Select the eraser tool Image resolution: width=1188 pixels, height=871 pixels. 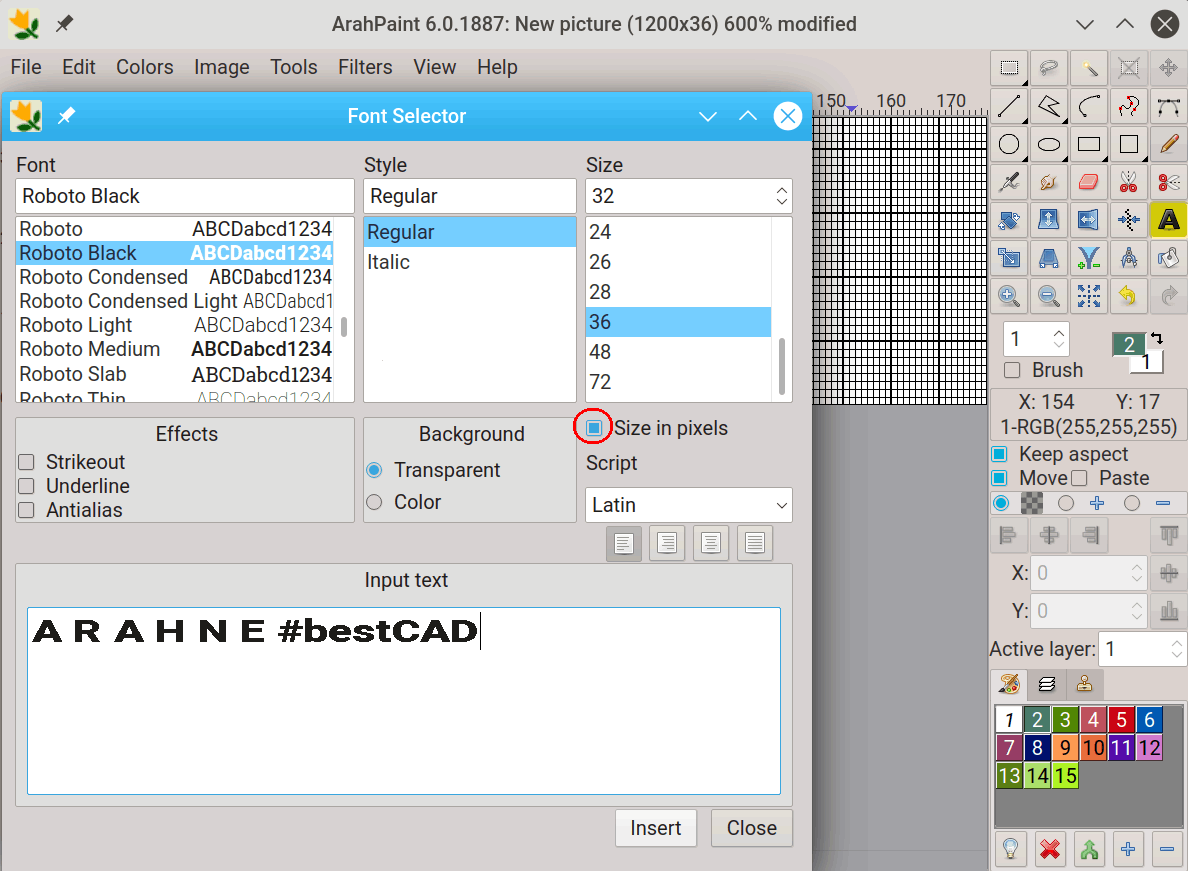[x=1089, y=182]
